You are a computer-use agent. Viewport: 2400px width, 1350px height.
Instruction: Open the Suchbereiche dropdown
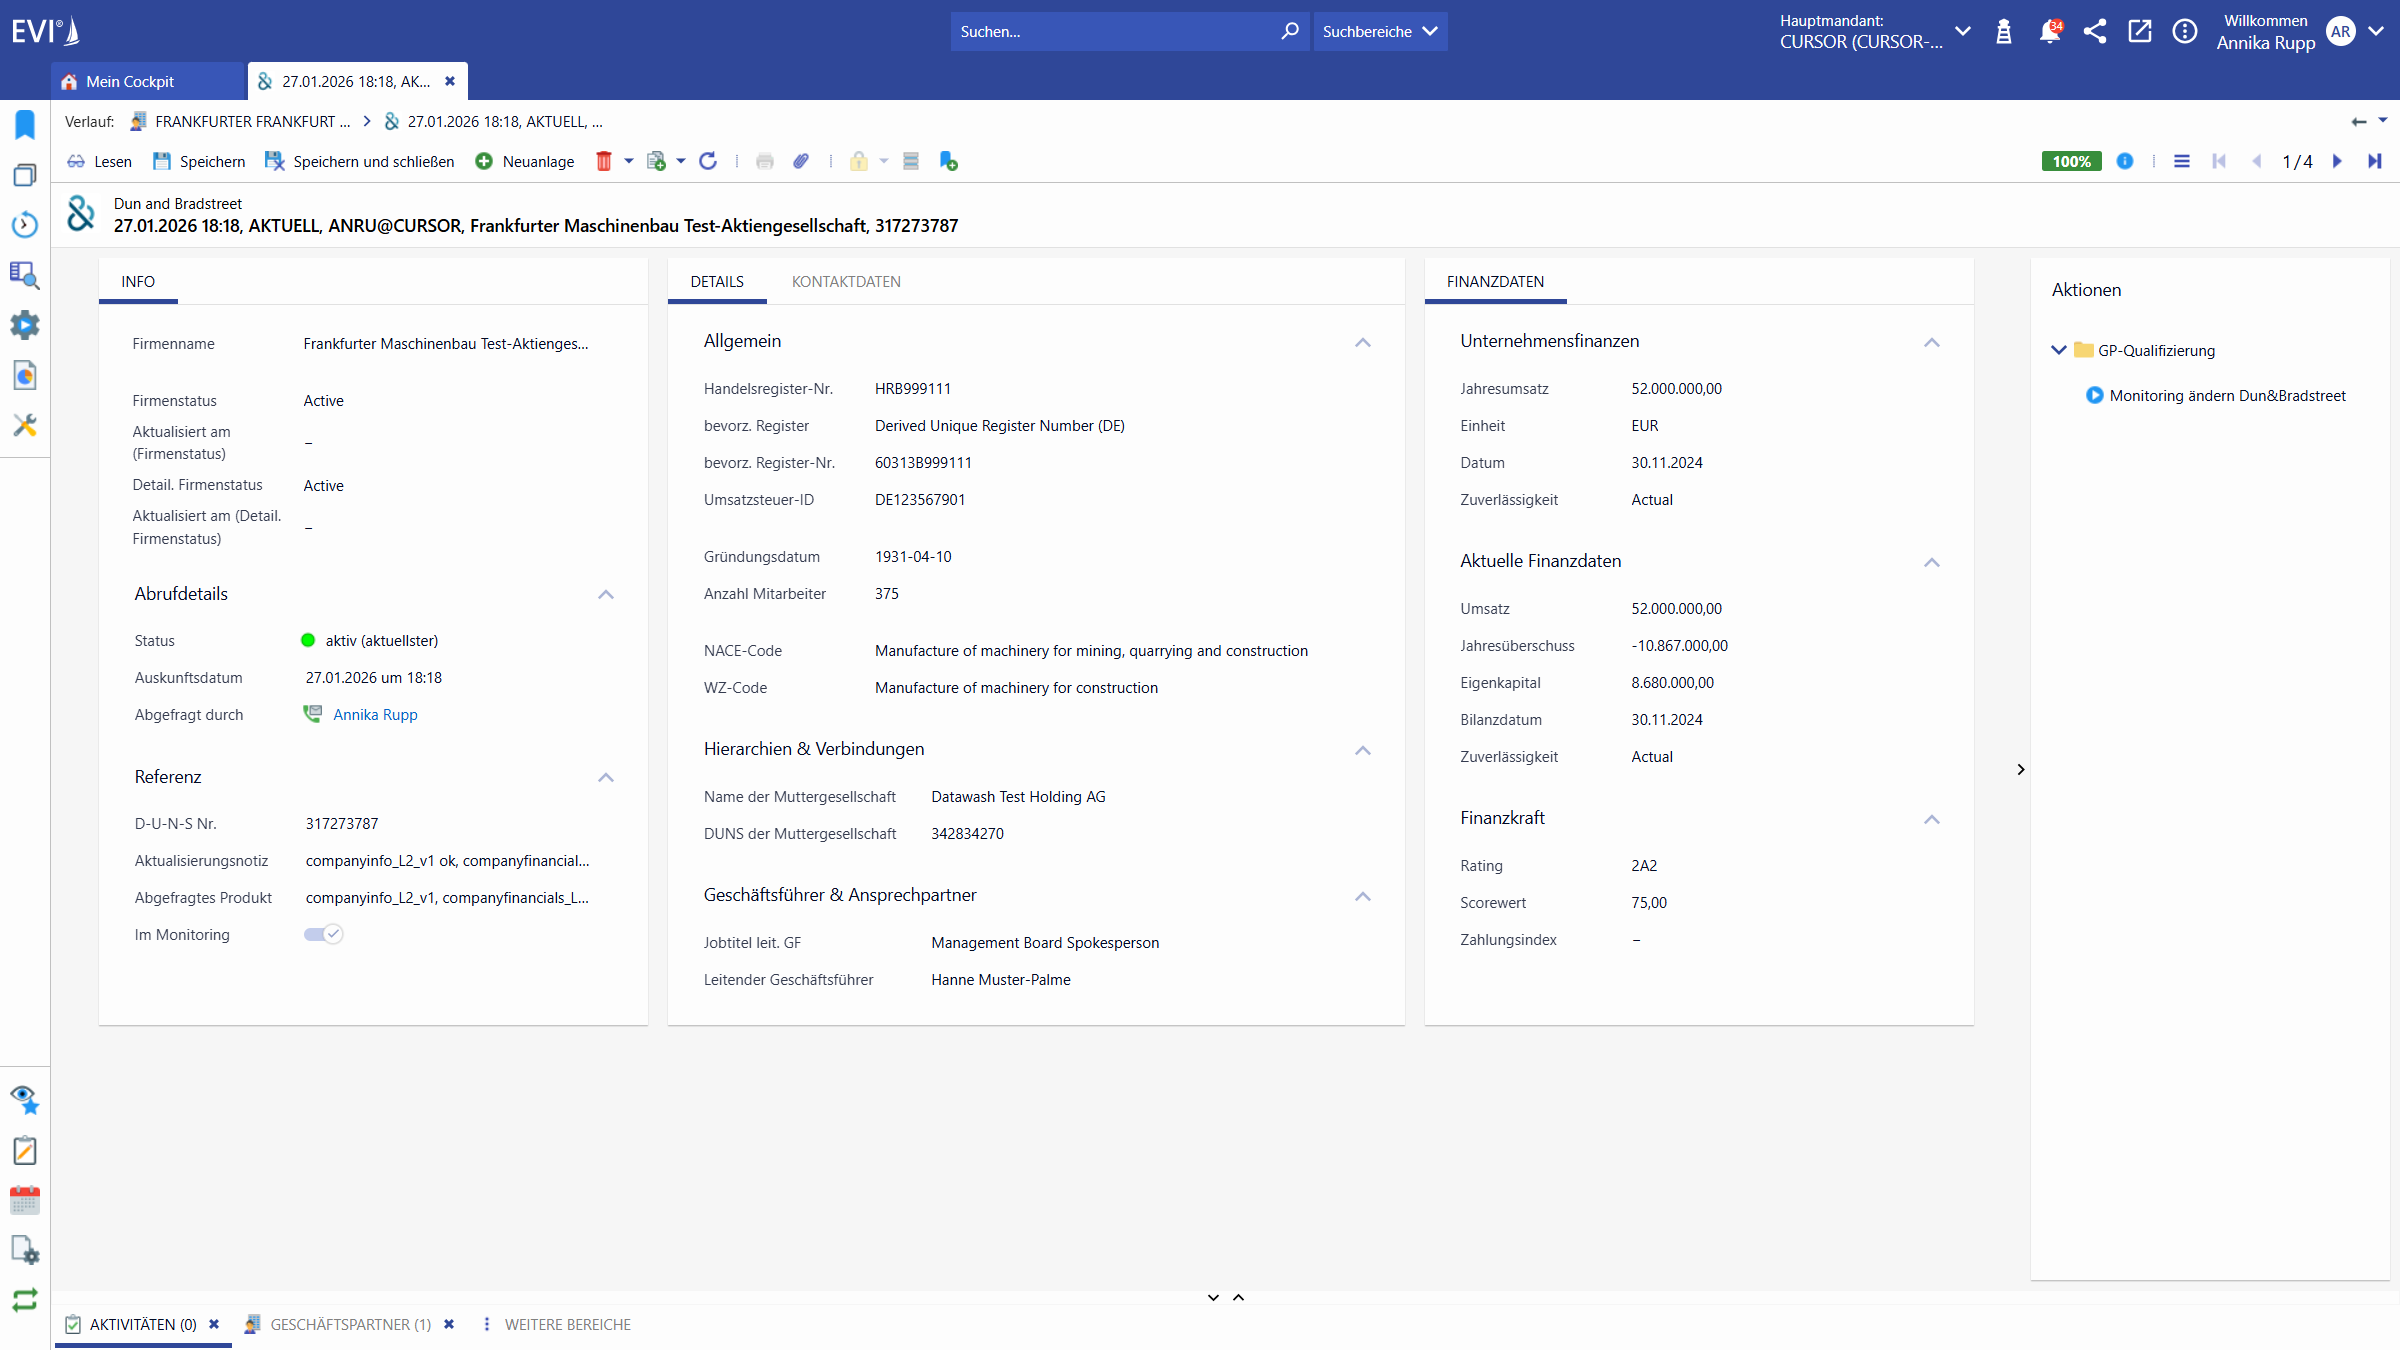[1380, 31]
